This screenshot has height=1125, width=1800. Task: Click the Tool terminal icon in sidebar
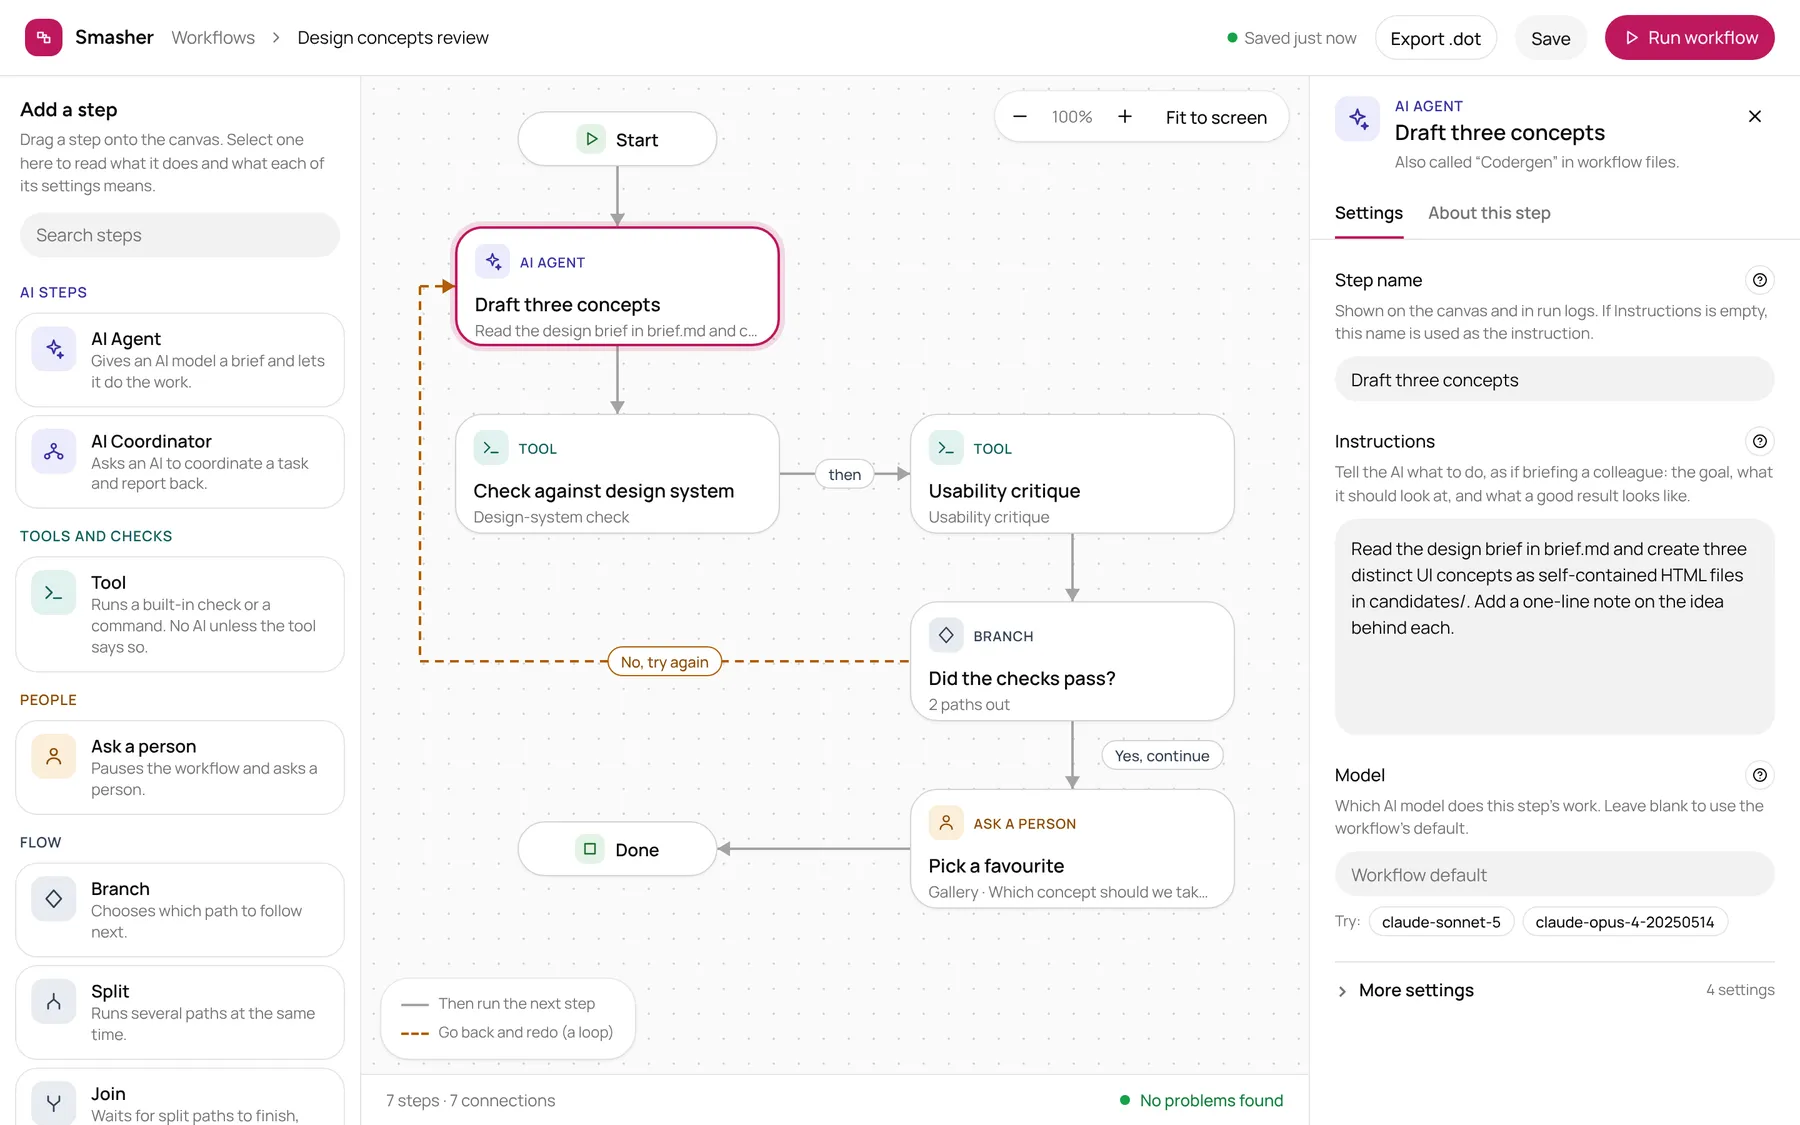pyautogui.click(x=54, y=593)
